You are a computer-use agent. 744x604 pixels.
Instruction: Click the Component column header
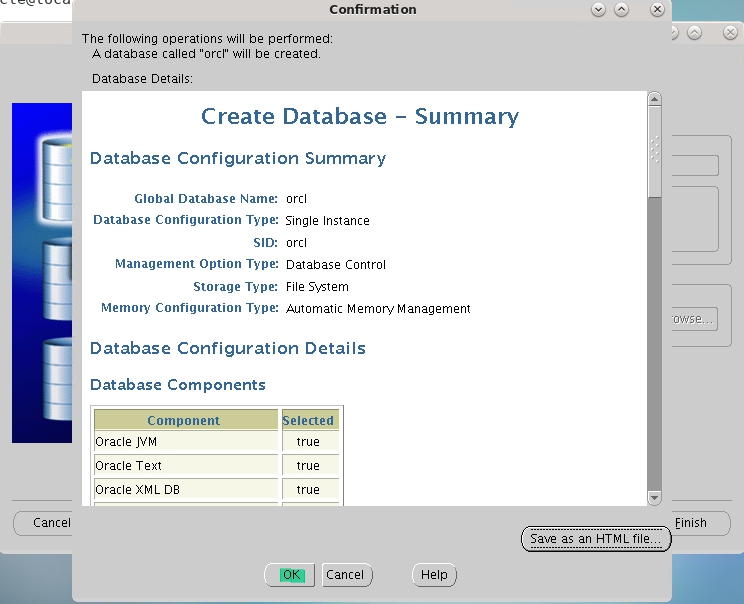click(186, 420)
